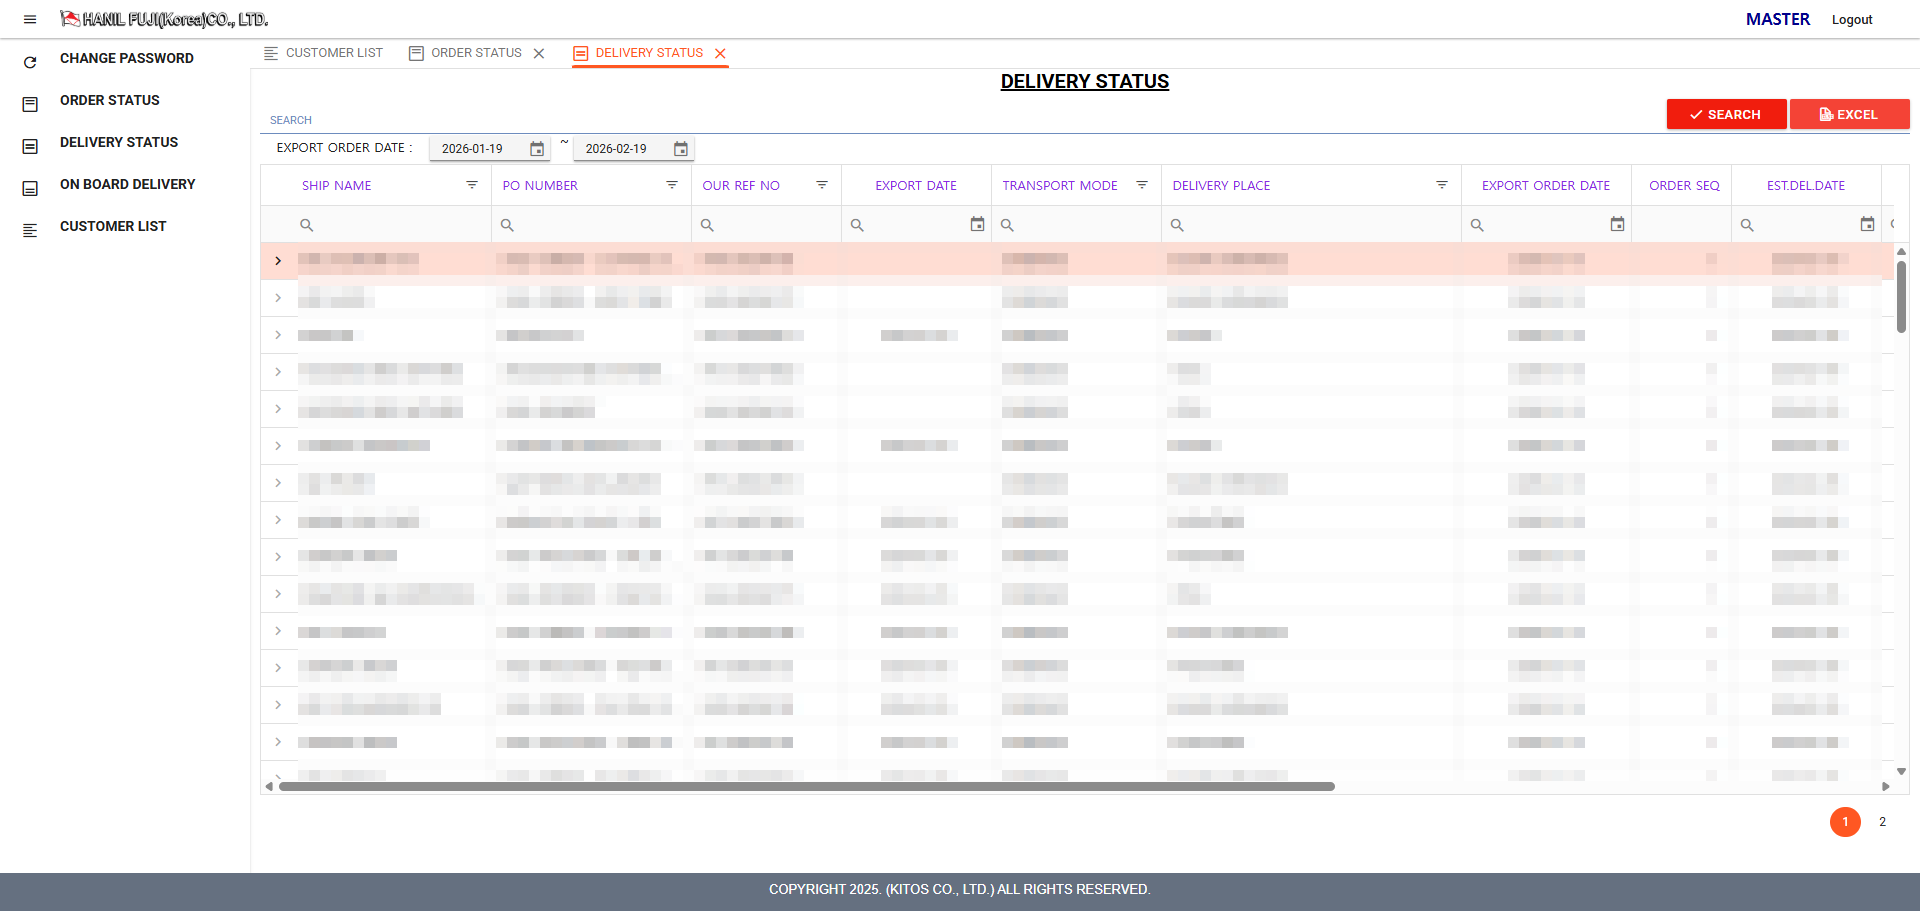Image resolution: width=1920 pixels, height=911 pixels.
Task: Open Export Date filter calendar icon
Action: pos(977,225)
